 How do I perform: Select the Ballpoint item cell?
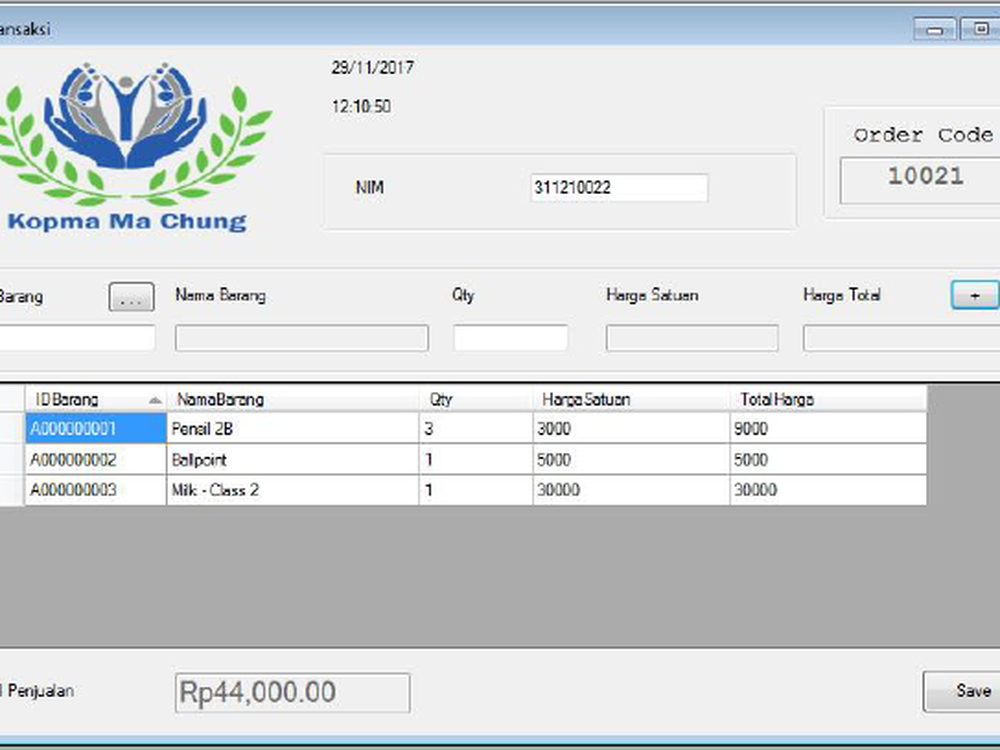pos(292,460)
